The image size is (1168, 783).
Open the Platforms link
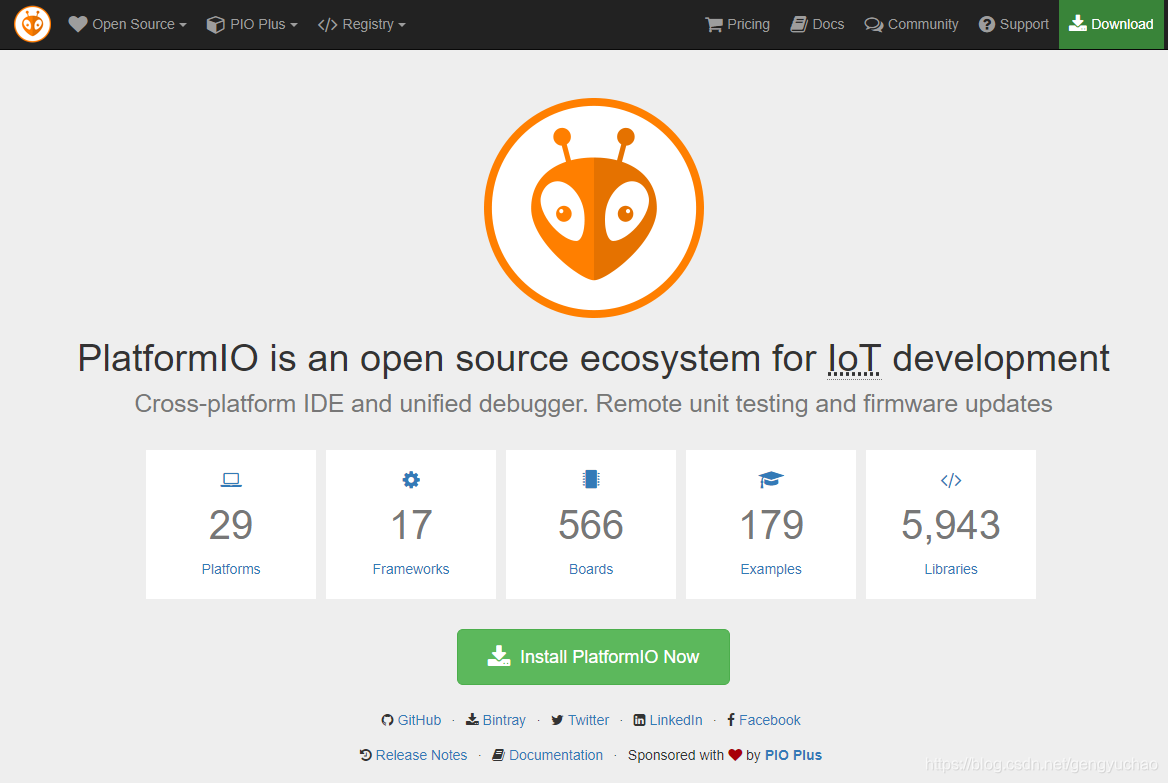pyautogui.click(x=231, y=569)
